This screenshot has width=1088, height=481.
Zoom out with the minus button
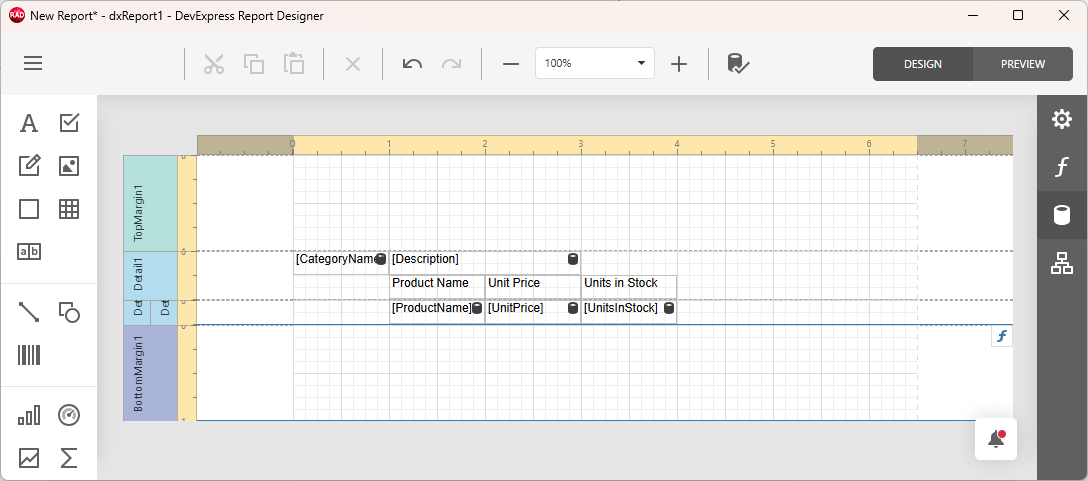pos(511,64)
